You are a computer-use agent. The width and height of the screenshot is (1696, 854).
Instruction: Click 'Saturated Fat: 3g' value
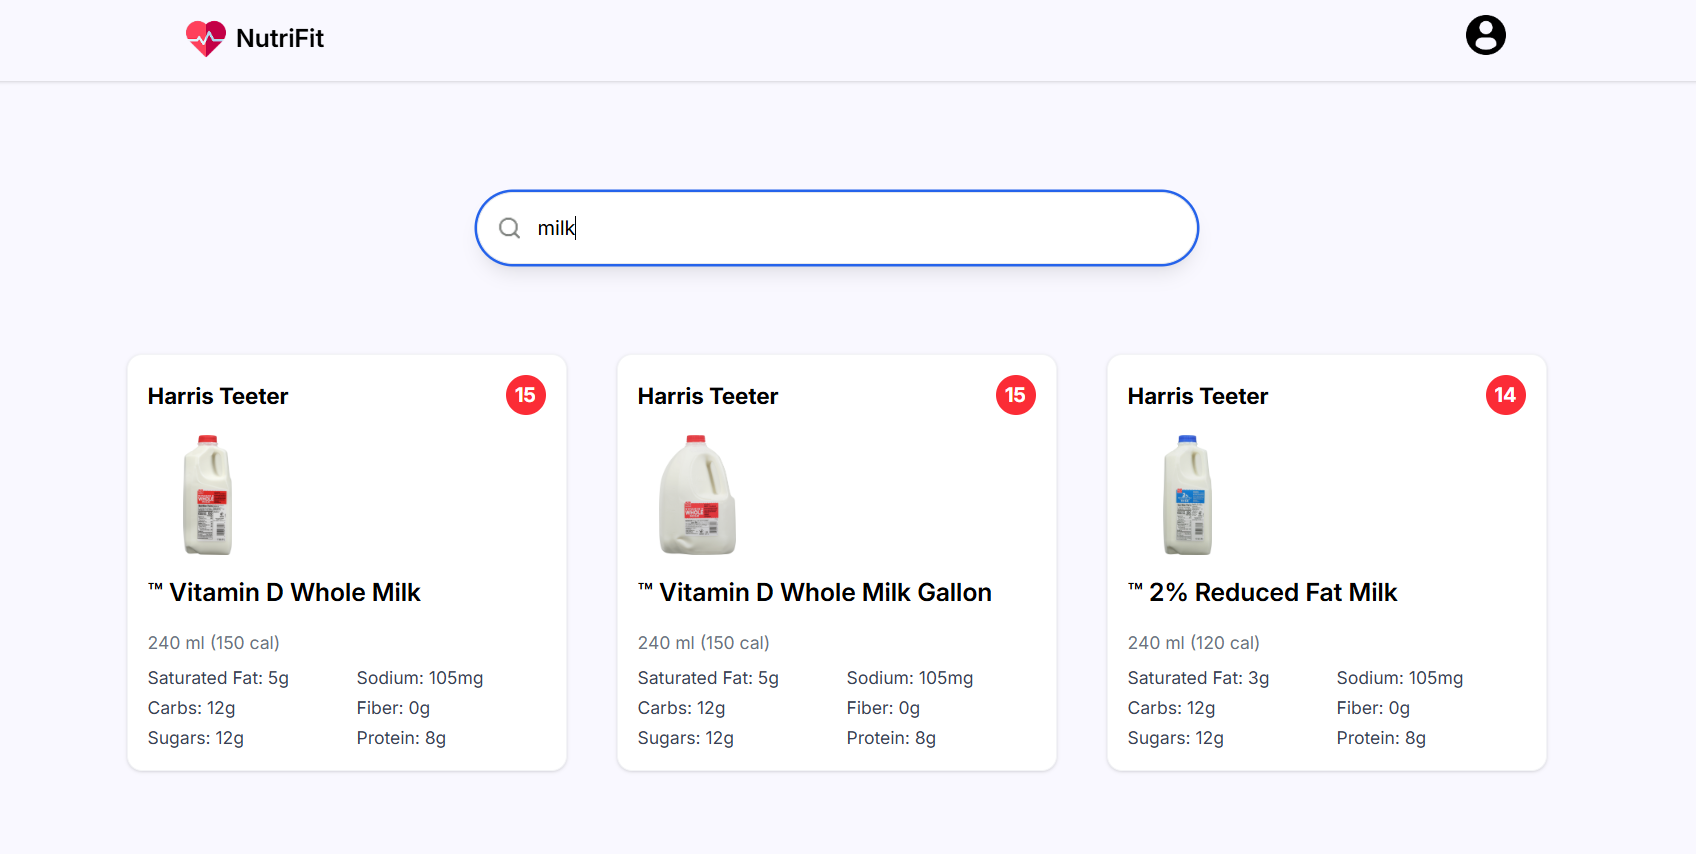pos(1199,678)
